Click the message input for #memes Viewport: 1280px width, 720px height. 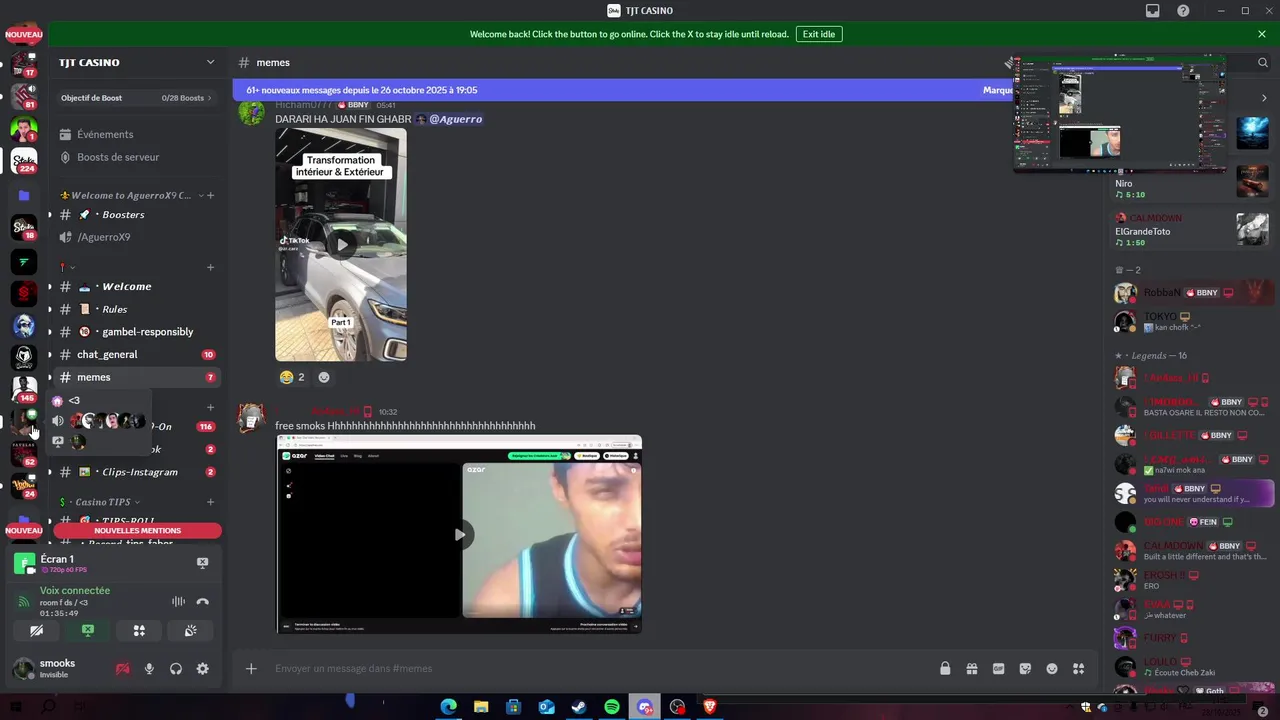tap(600, 668)
